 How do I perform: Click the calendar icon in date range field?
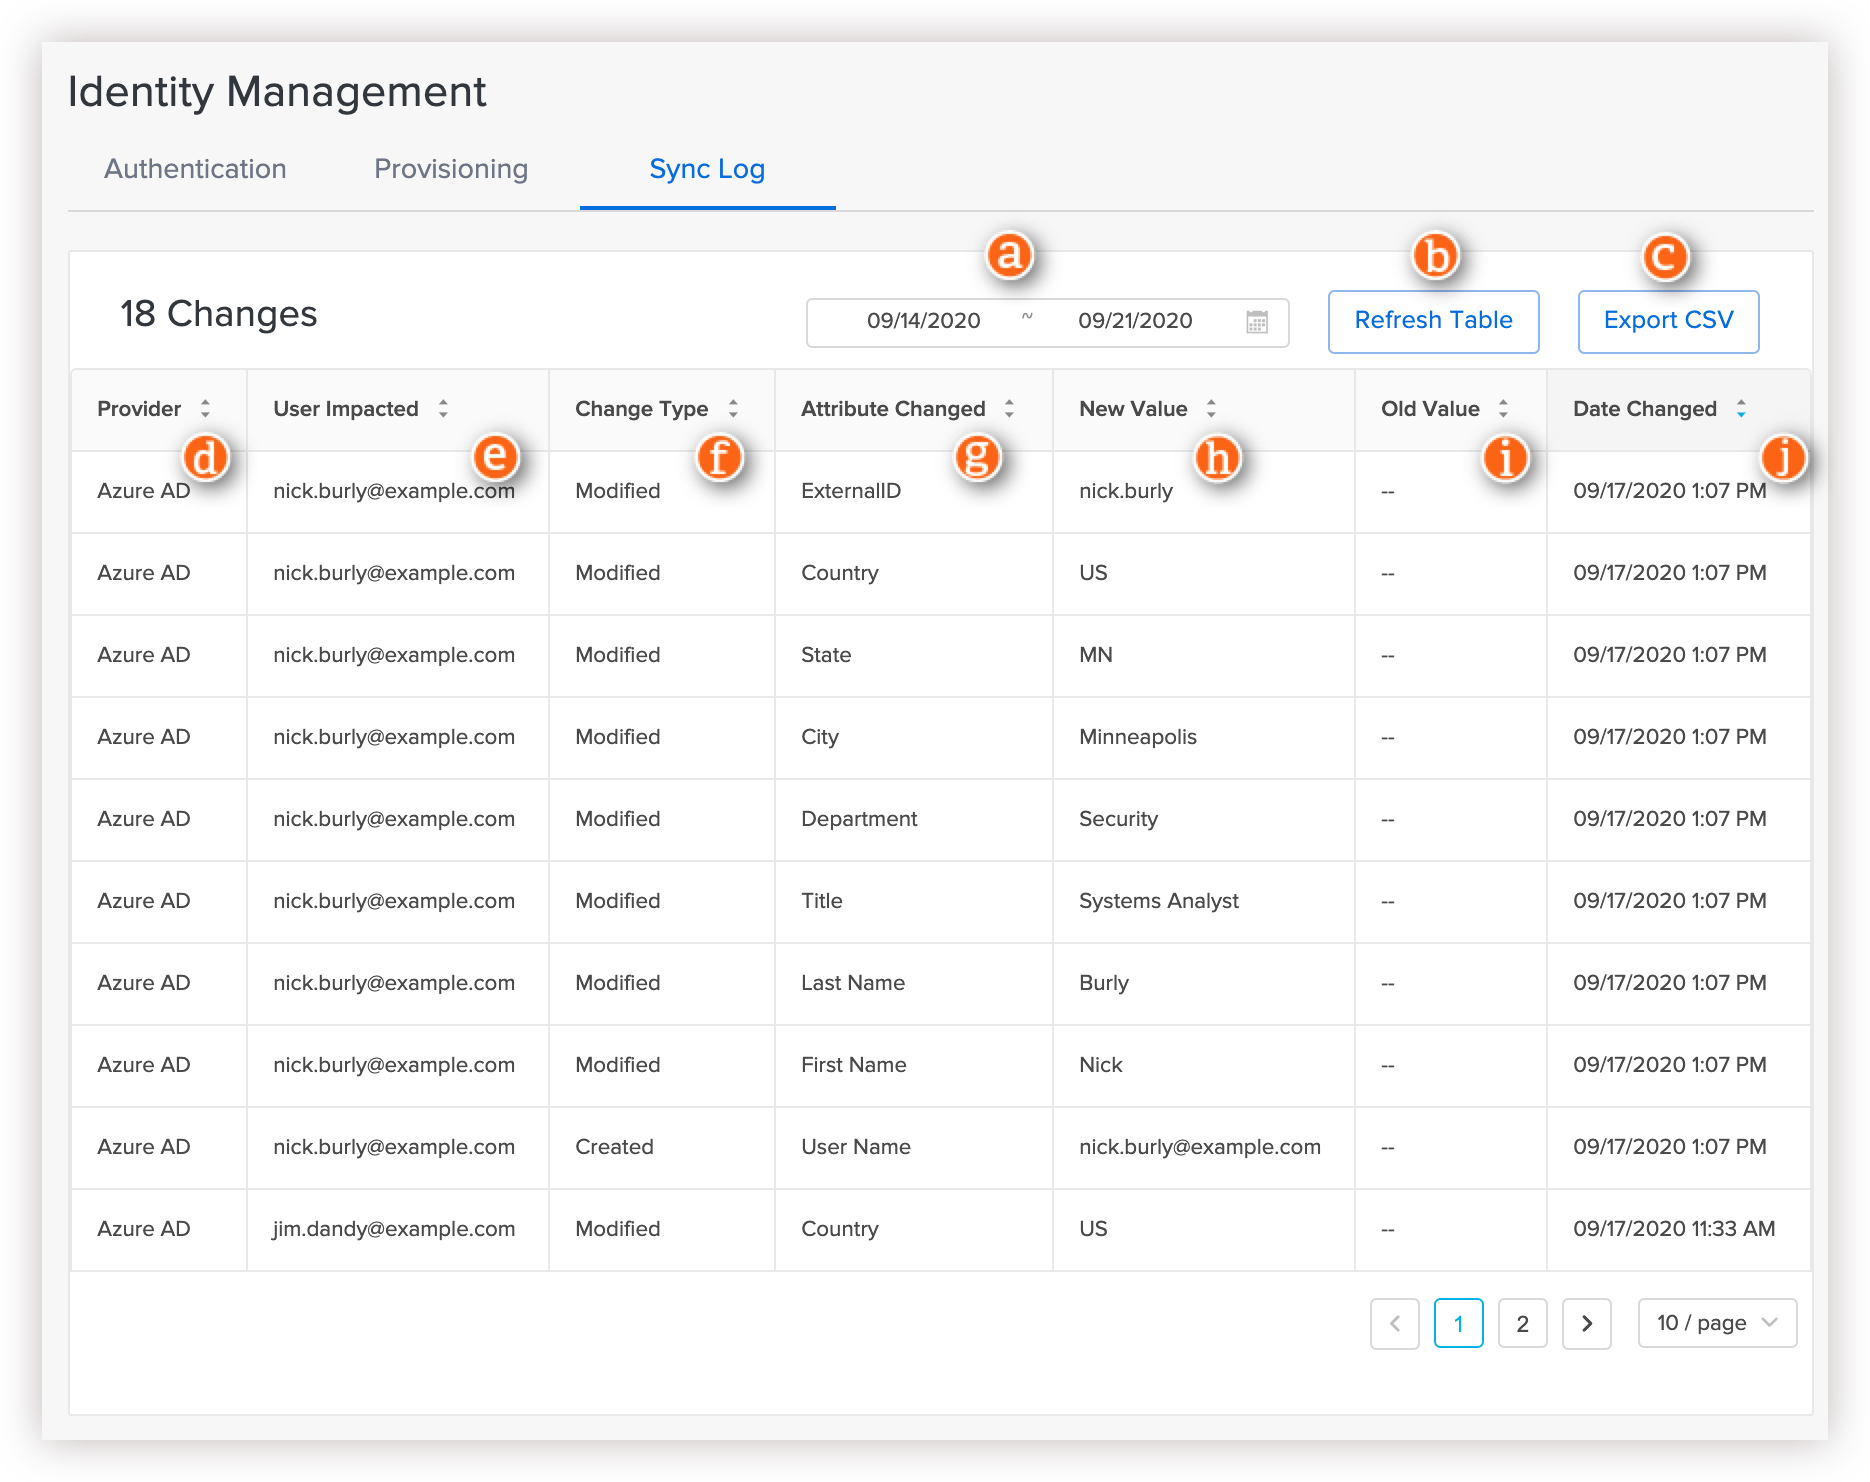pyautogui.click(x=1257, y=322)
